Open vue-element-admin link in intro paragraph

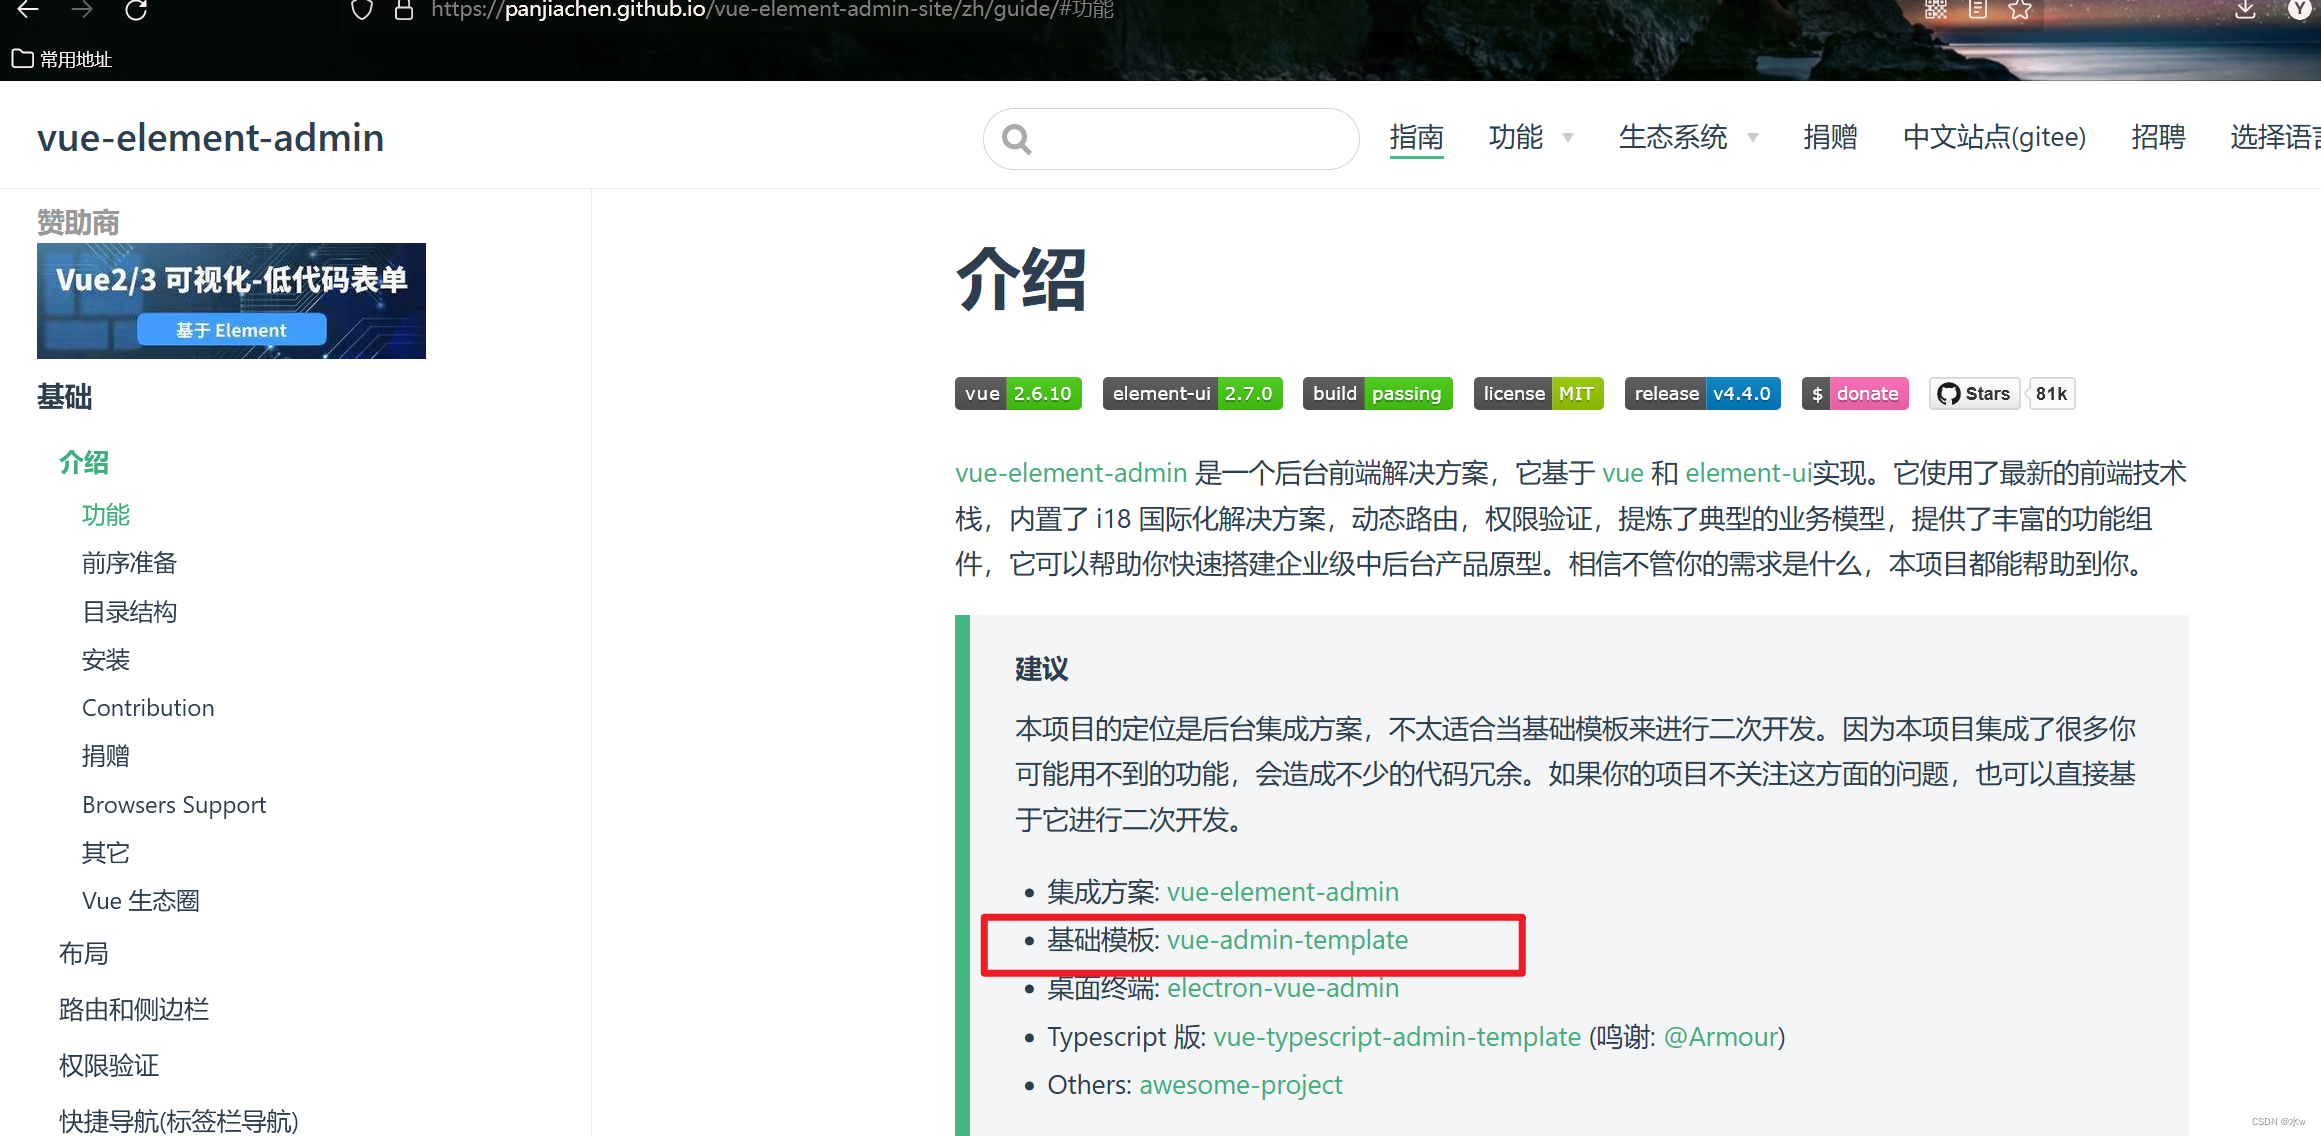[1071, 473]
